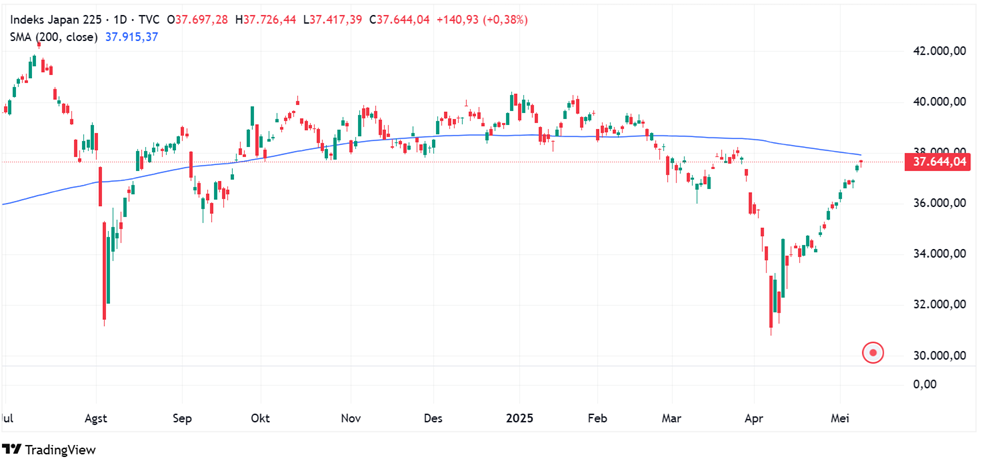Viewport: 981px width, 461px height.
Task: Click the SMA (200, close) indicator label
Action: [x=54, y=37]
